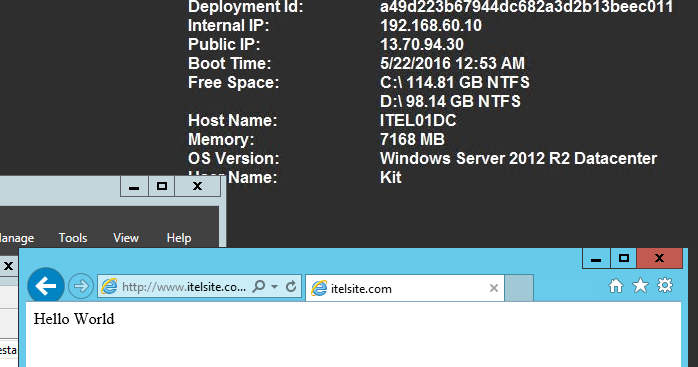
Task: Select the itelsite.com browser tab
Action: point(405,288)
